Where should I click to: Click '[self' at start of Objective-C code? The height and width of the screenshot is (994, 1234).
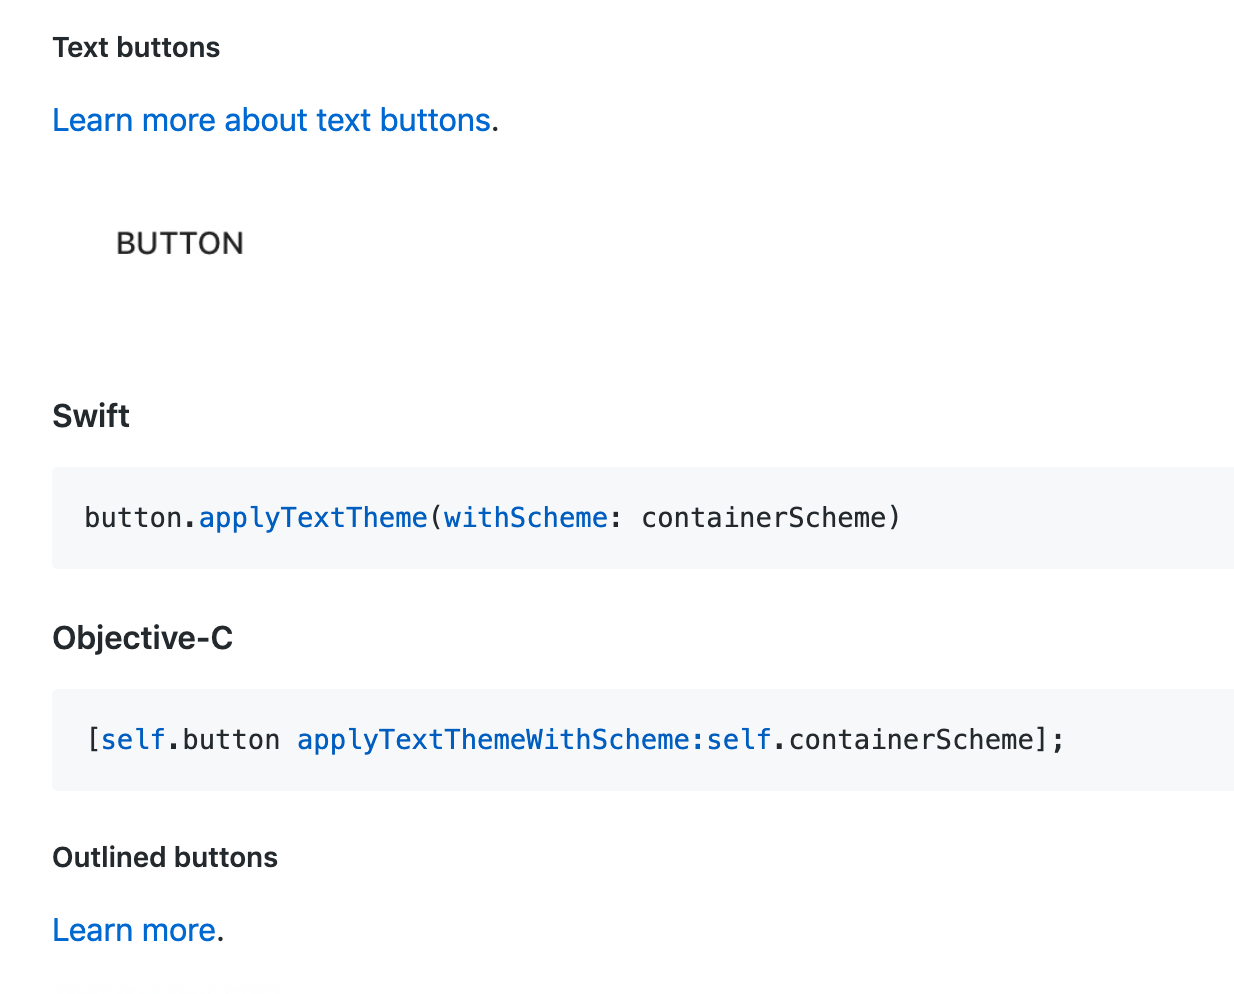click(x=125, y=740)
